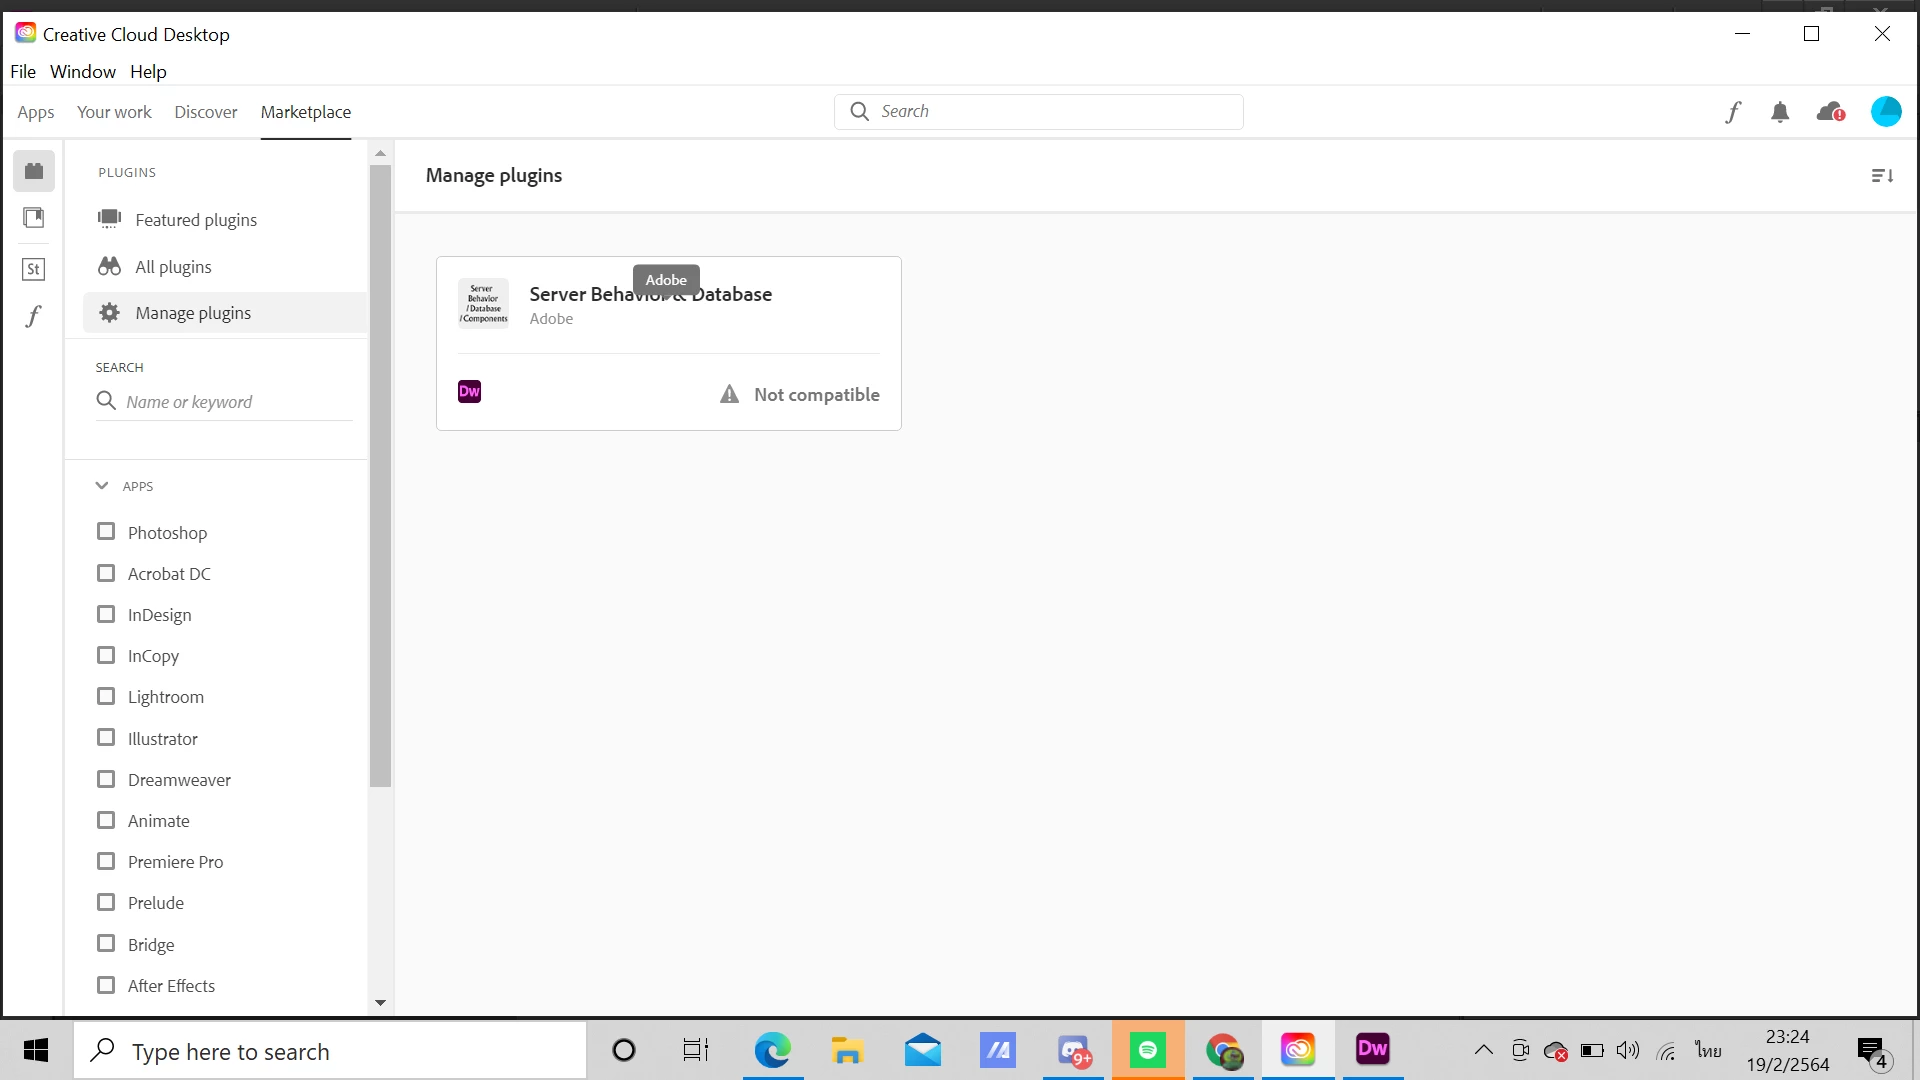Open the account profile avatar
Screen dimensions: 1920x1080
pyautogui.click(x=1886, y=112)
